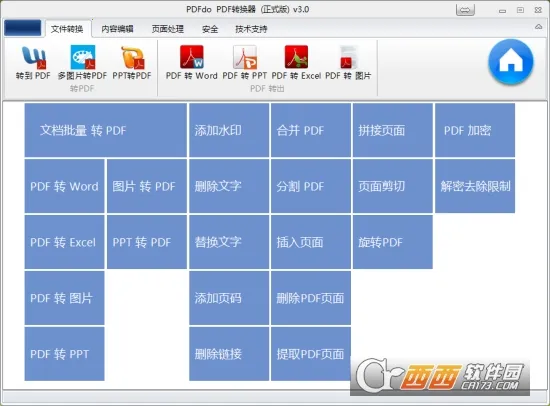This screenshot has height=406, width=550.
Task: Open the PDF 转 图片 ribbon tool
Action: (348, 63)
